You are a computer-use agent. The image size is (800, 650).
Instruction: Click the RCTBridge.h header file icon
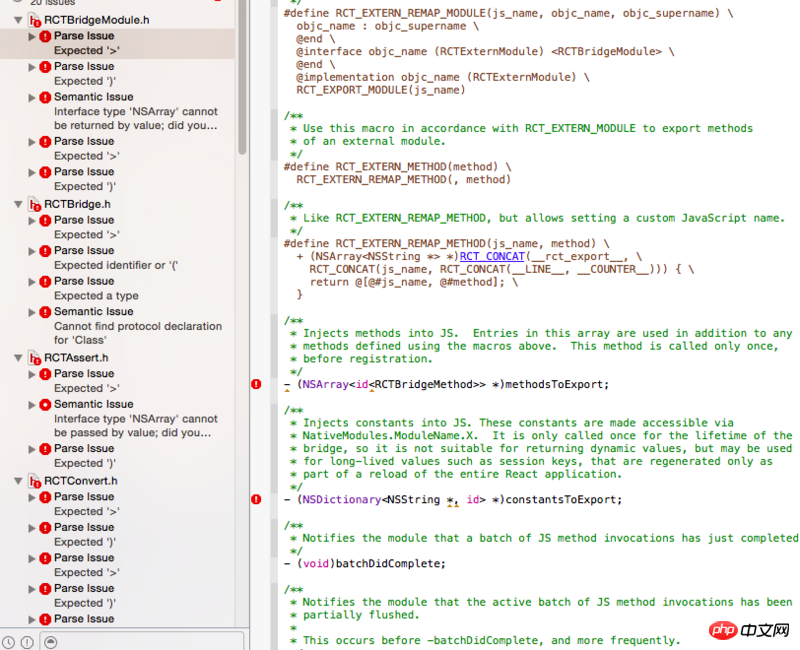coord(34,204)
